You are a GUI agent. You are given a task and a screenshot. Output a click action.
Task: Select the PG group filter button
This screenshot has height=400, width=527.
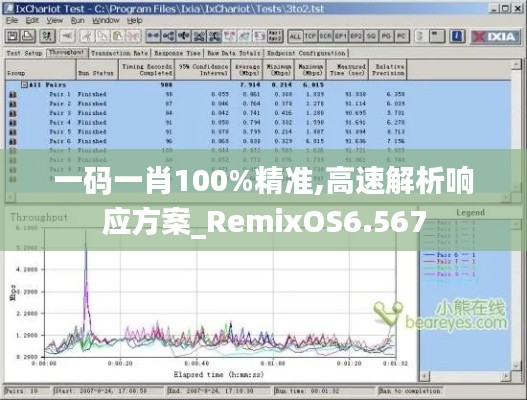(x=386, y=36)
